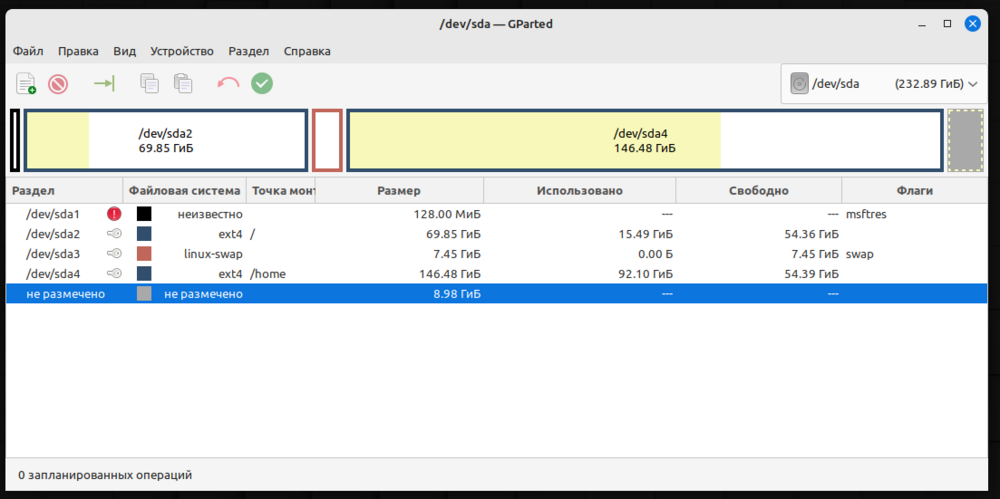
Task: Select the /dev/sda4 partition row name
Action: coord(53,274)
